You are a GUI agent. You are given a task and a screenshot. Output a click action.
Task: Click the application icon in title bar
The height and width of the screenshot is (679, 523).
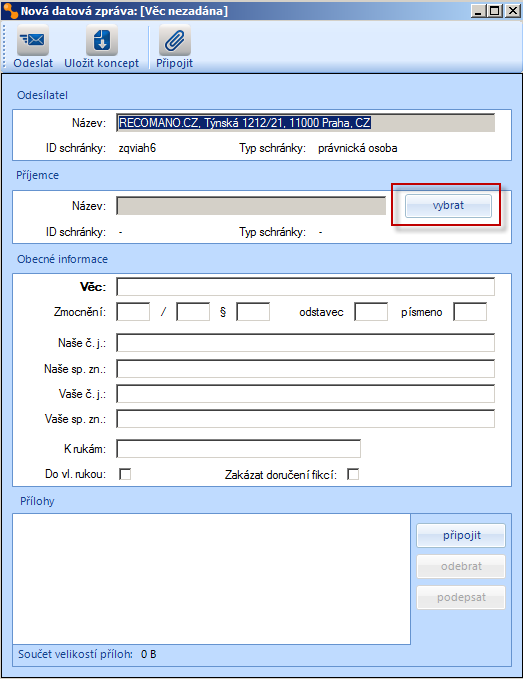[x=10, y=10]
